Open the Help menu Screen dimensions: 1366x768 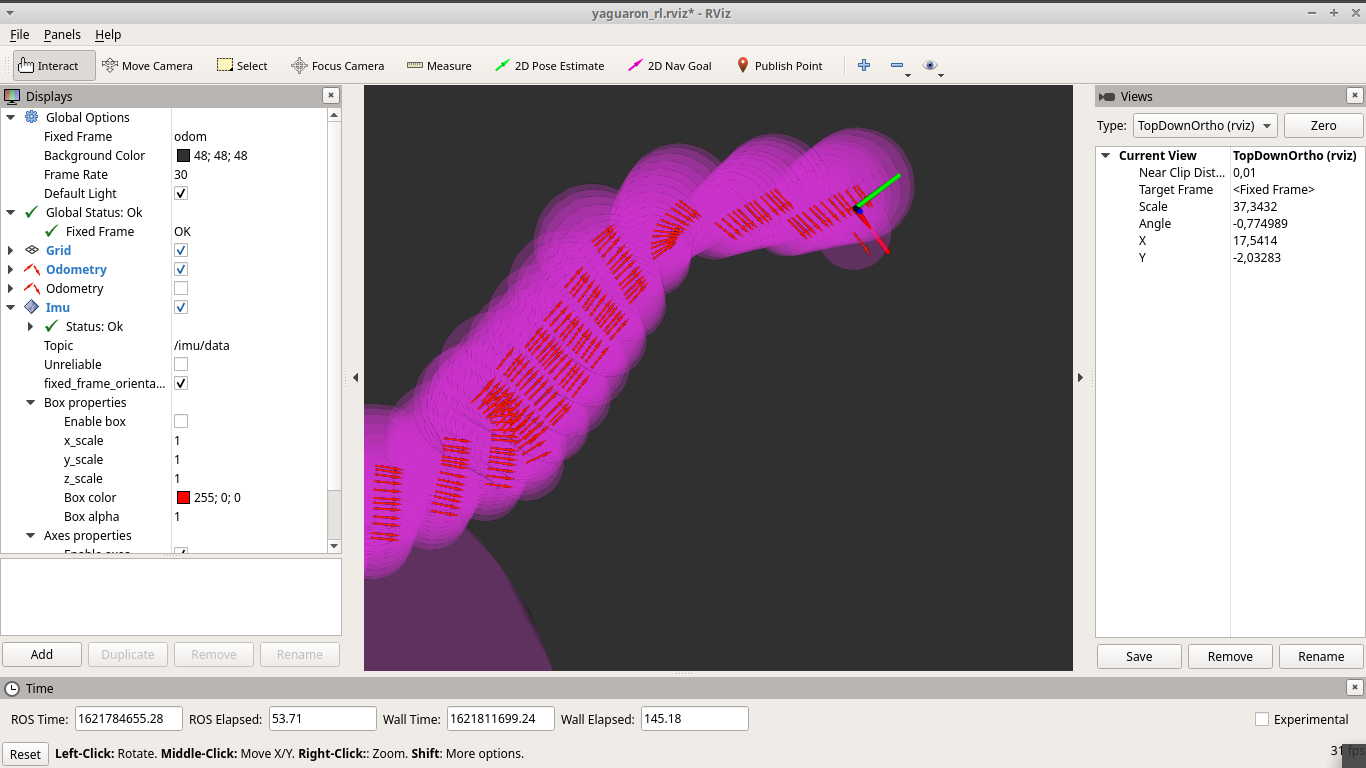click(x=108, y=34)
